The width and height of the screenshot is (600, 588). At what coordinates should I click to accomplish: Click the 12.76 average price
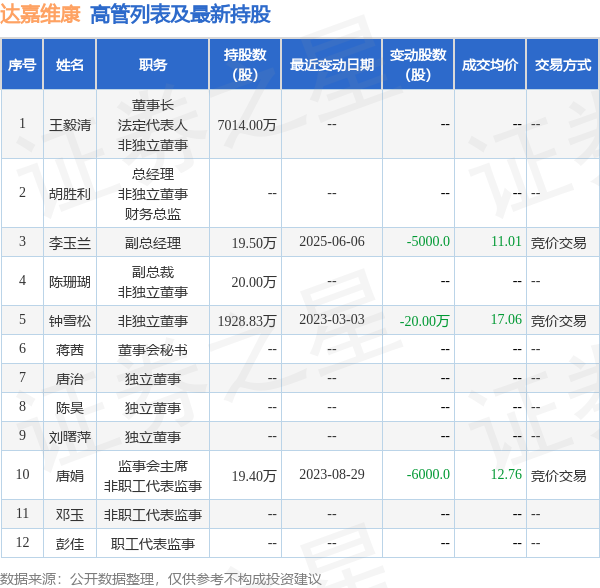506,475
